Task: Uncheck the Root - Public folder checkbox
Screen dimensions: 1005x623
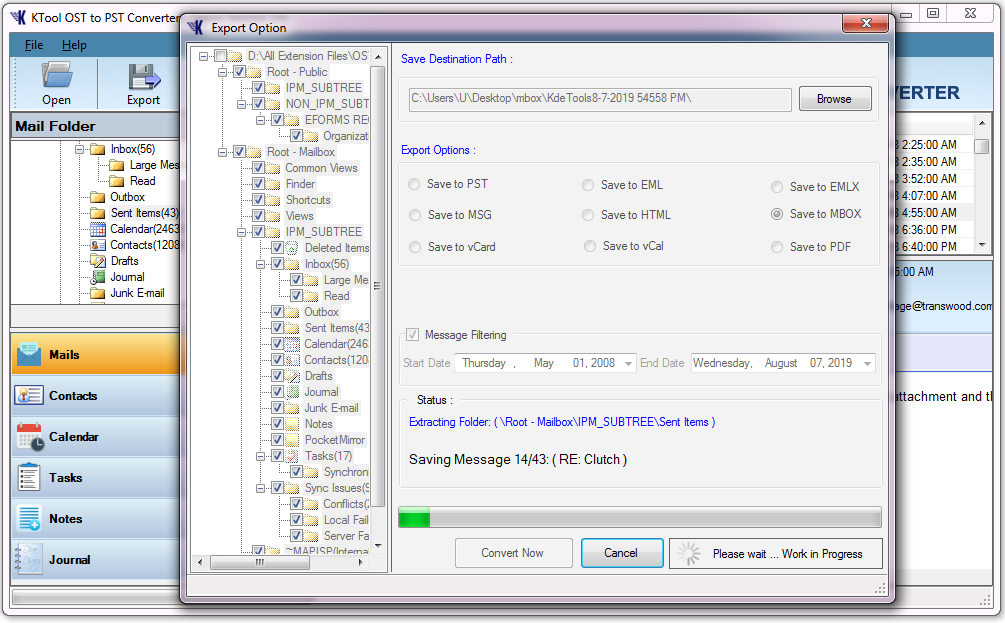Action: [x=239, y=72]
